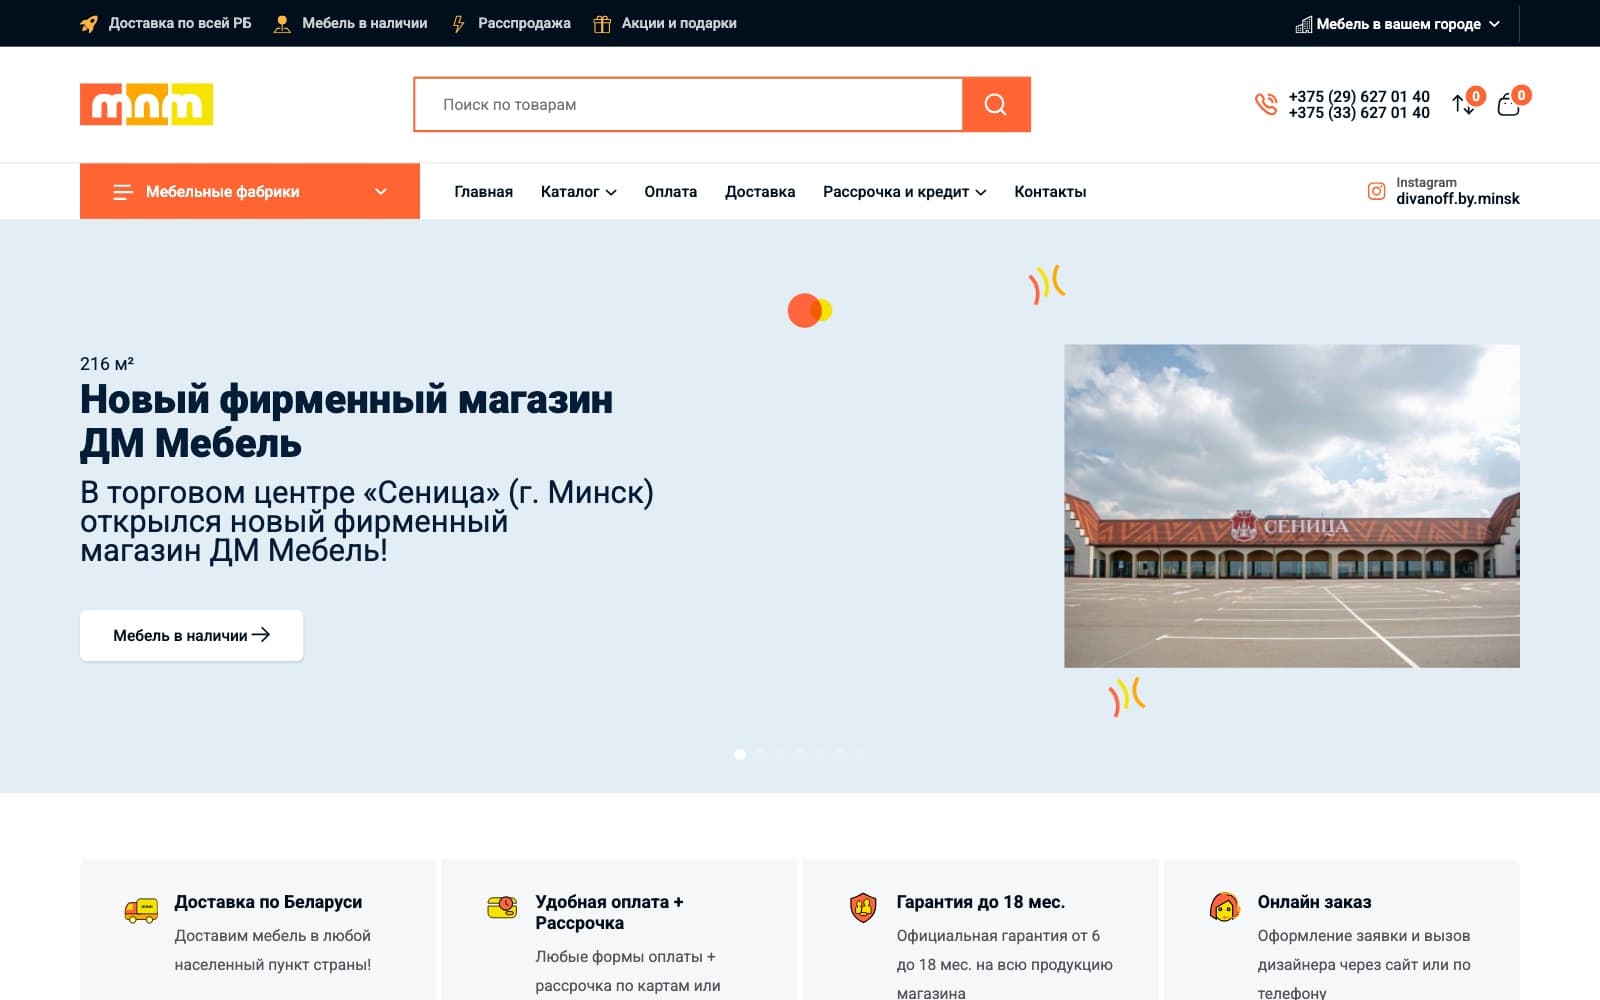Click the hamburger icon in Мебельные фабрики

click(123, 192)
